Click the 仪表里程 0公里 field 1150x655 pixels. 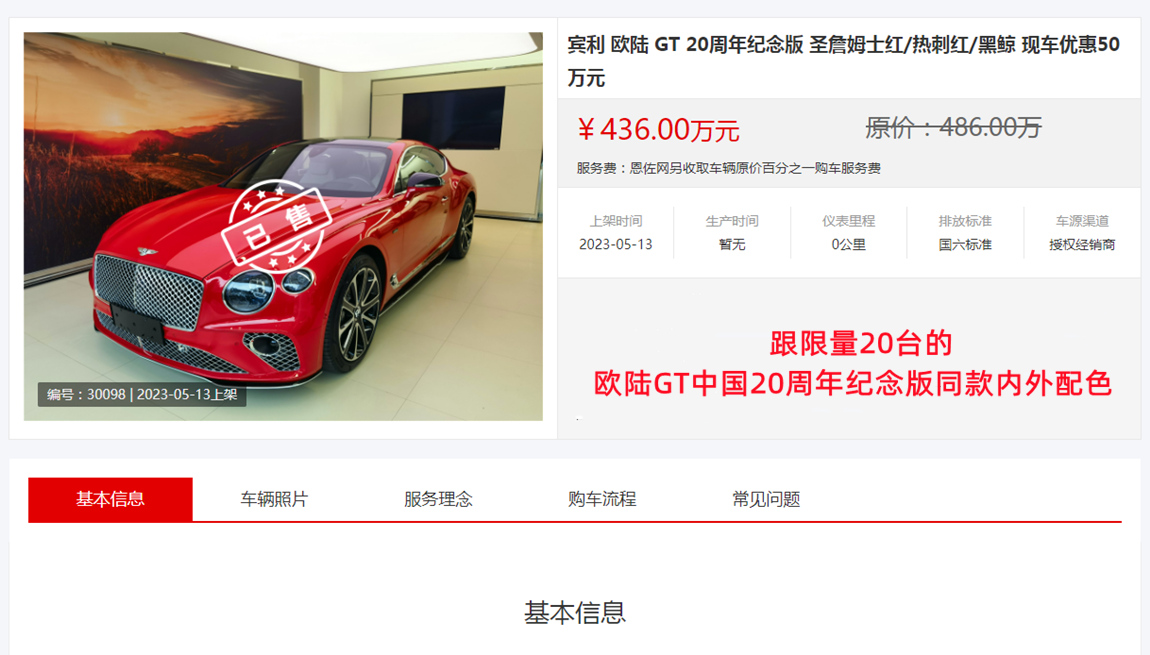tap(849, 233)
